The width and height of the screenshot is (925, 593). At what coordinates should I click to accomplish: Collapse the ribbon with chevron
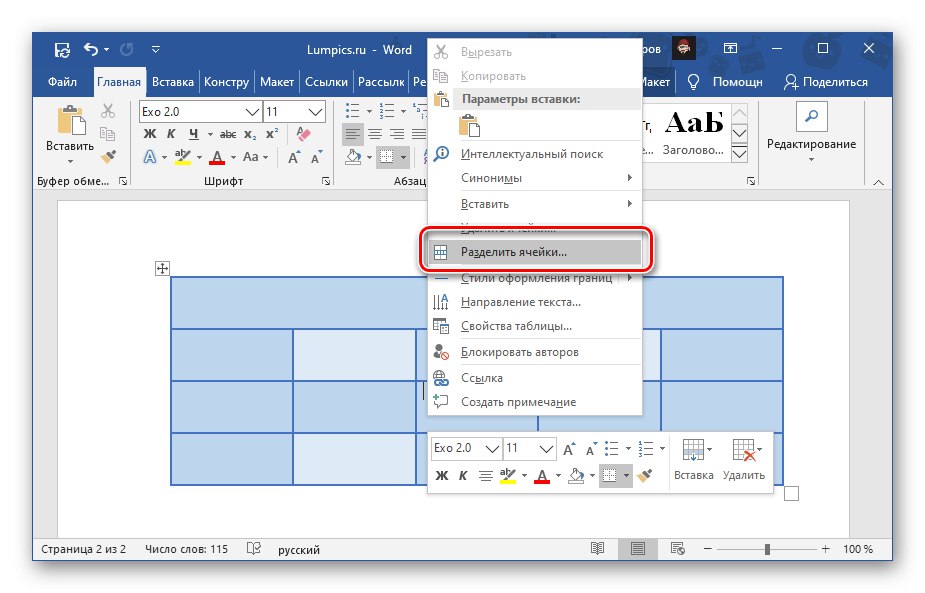878,182
